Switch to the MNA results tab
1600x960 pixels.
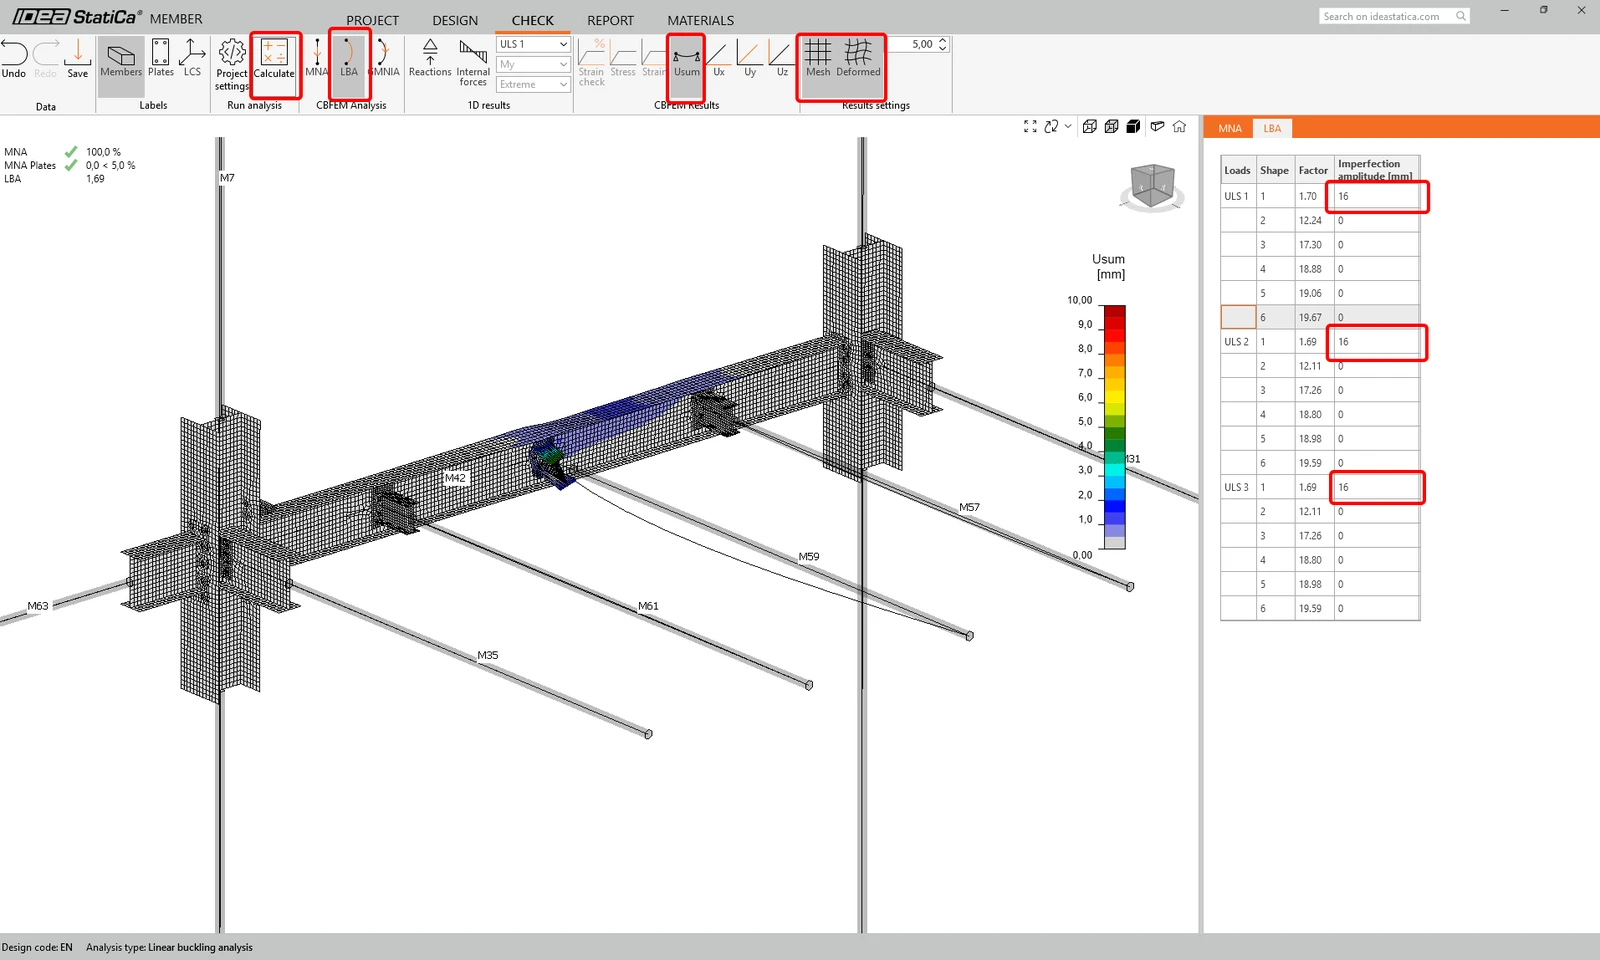(x=1230, y=128)
